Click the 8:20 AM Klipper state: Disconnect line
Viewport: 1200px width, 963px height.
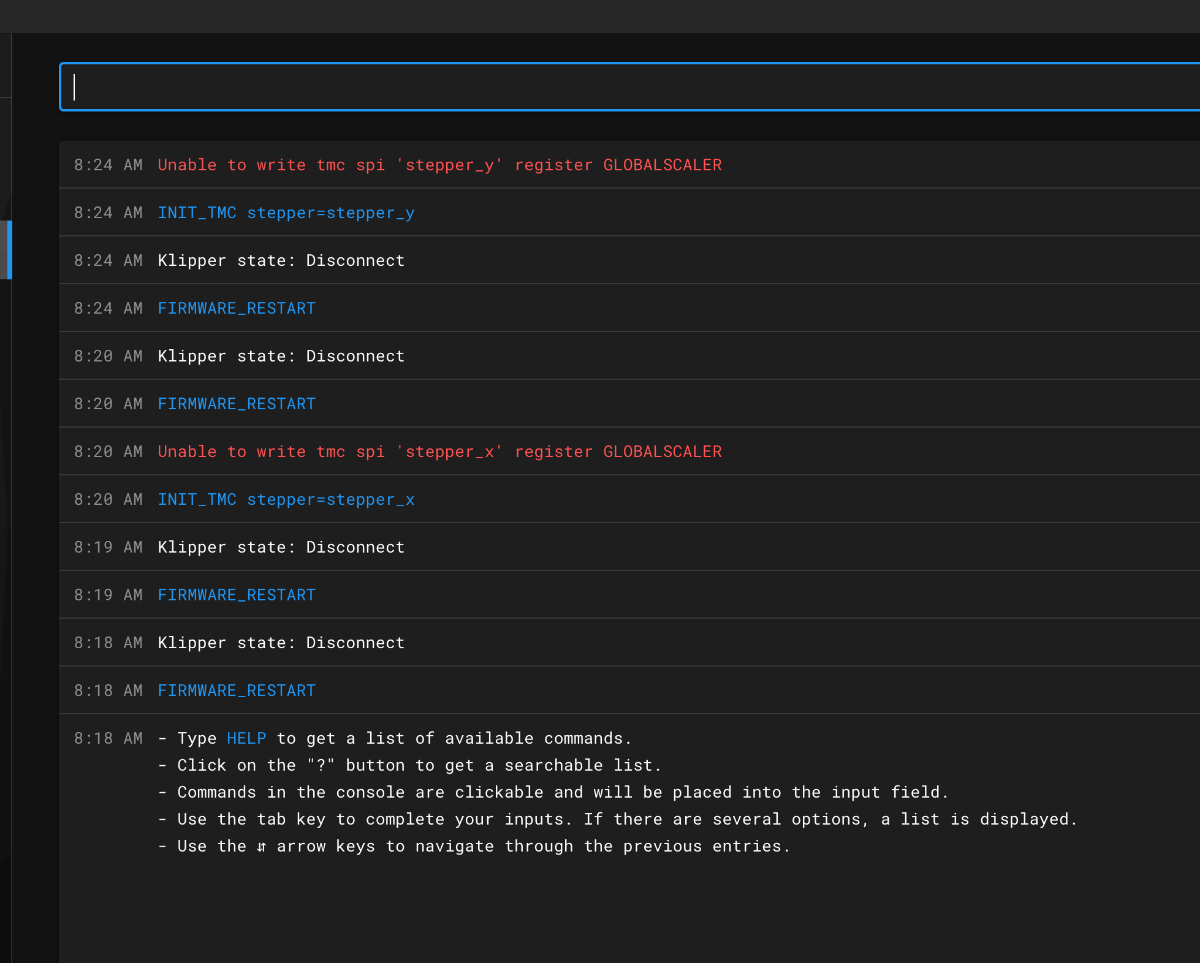281,356
